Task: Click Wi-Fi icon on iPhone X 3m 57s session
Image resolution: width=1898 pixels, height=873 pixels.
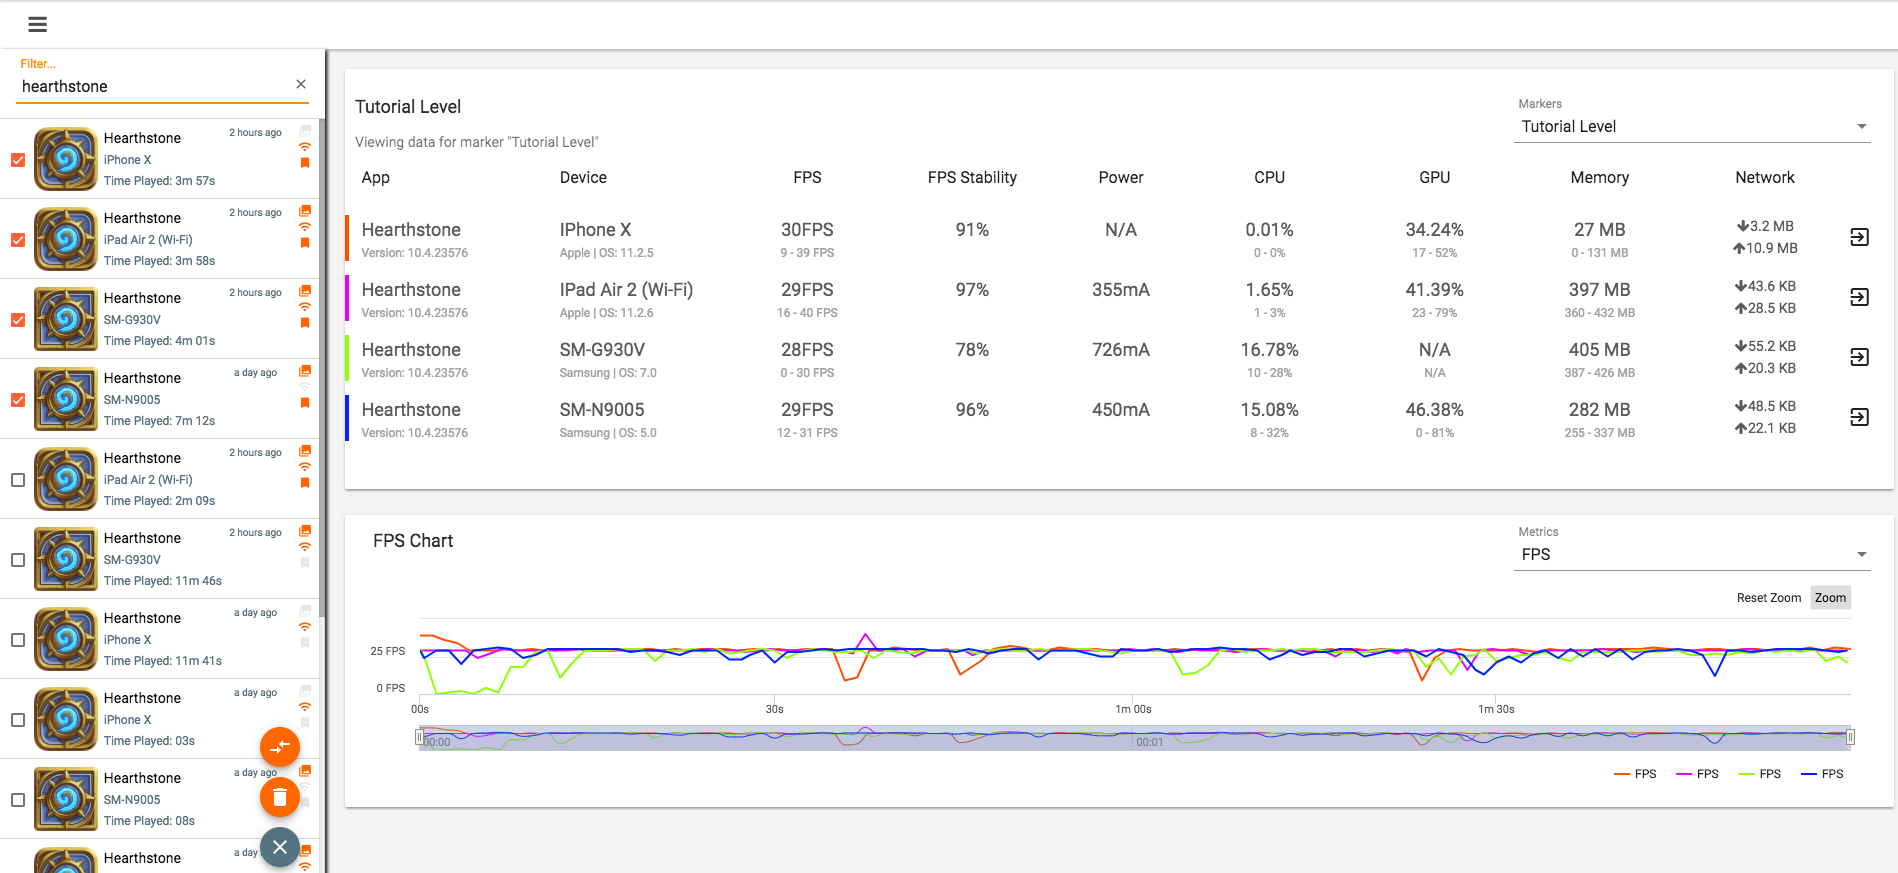Action: (305, 147)
